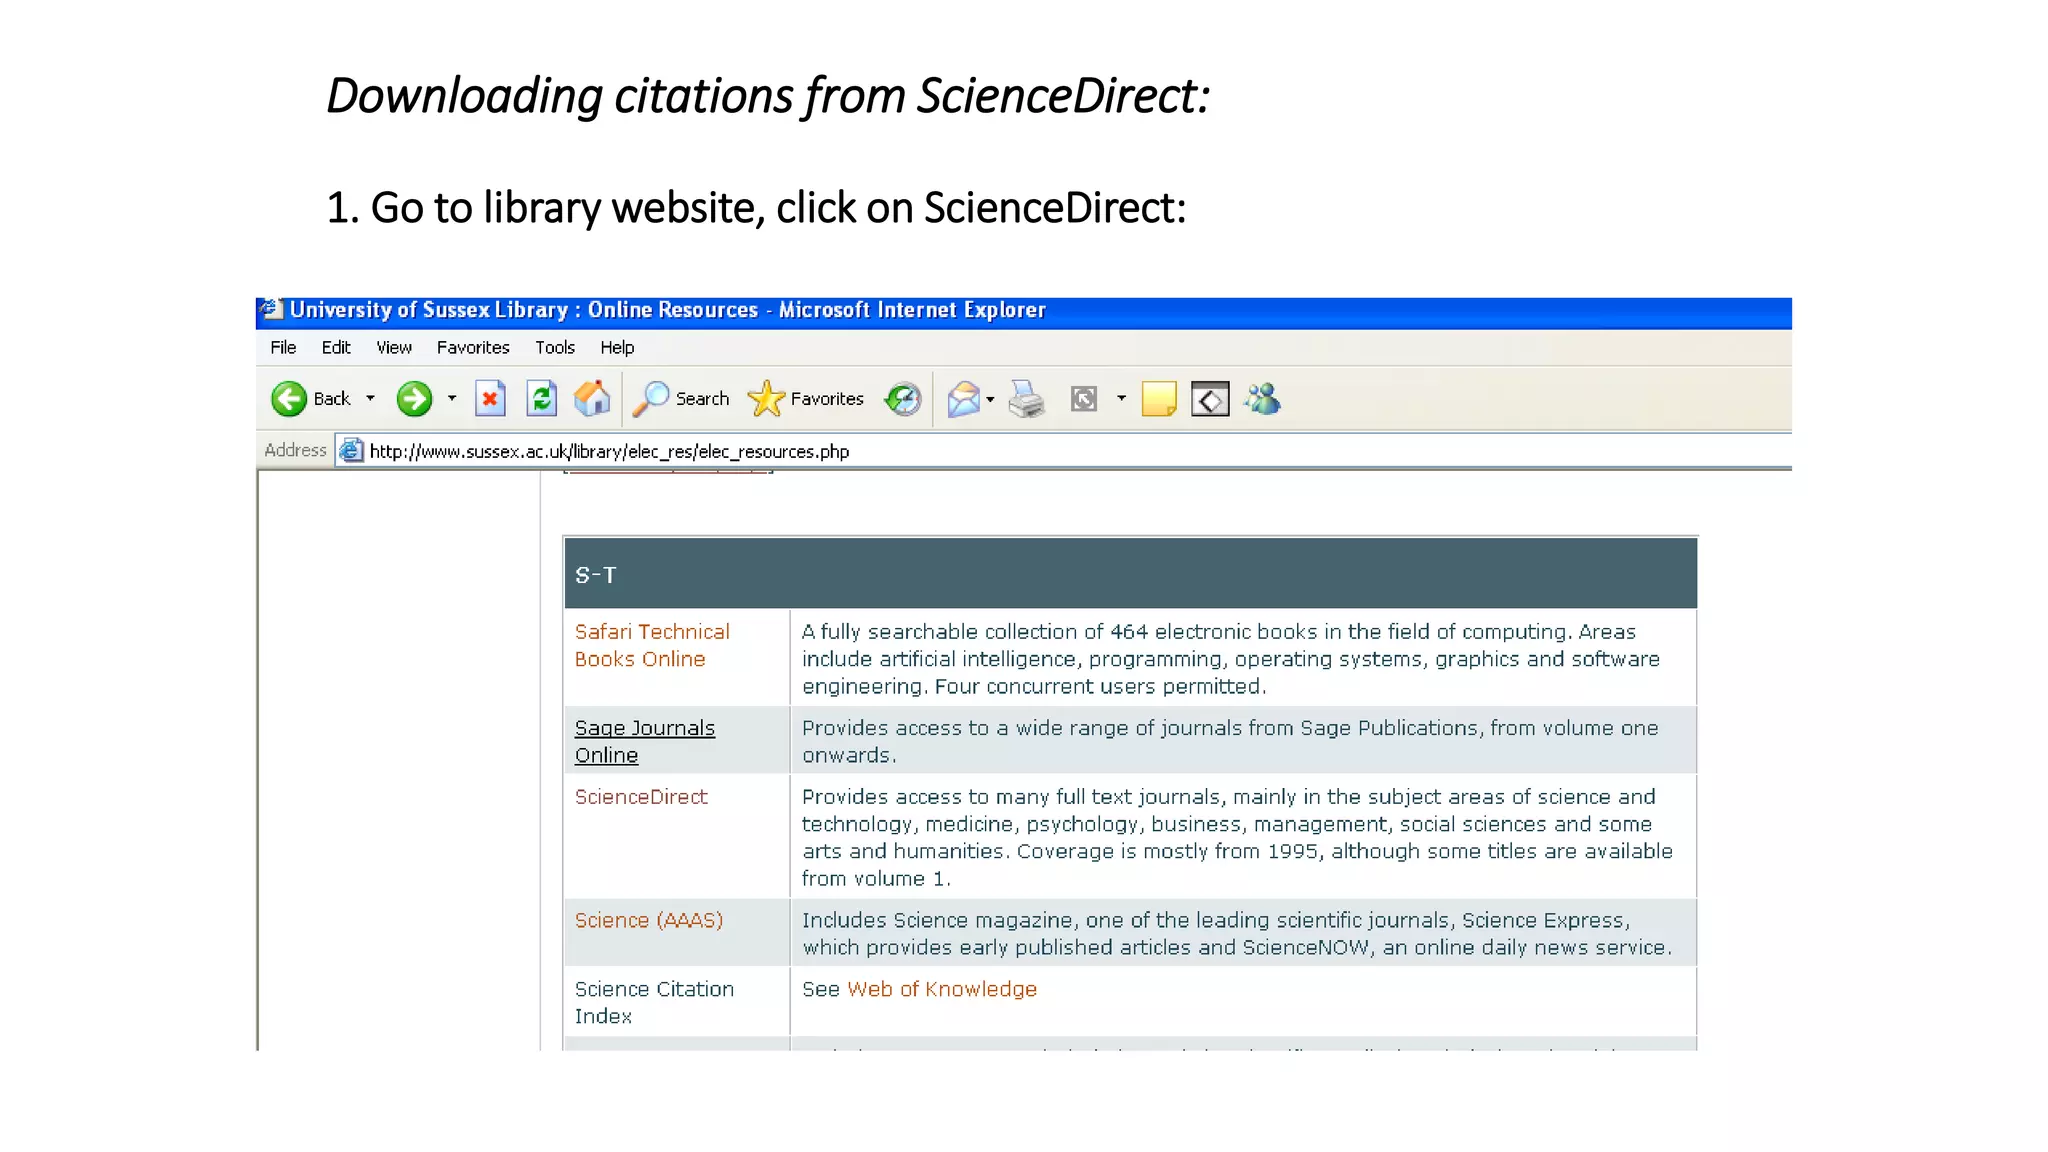The image size is (2048, 1152).
Task: Click the grey Edit toolbar icon
Action: coord(1084,399)
